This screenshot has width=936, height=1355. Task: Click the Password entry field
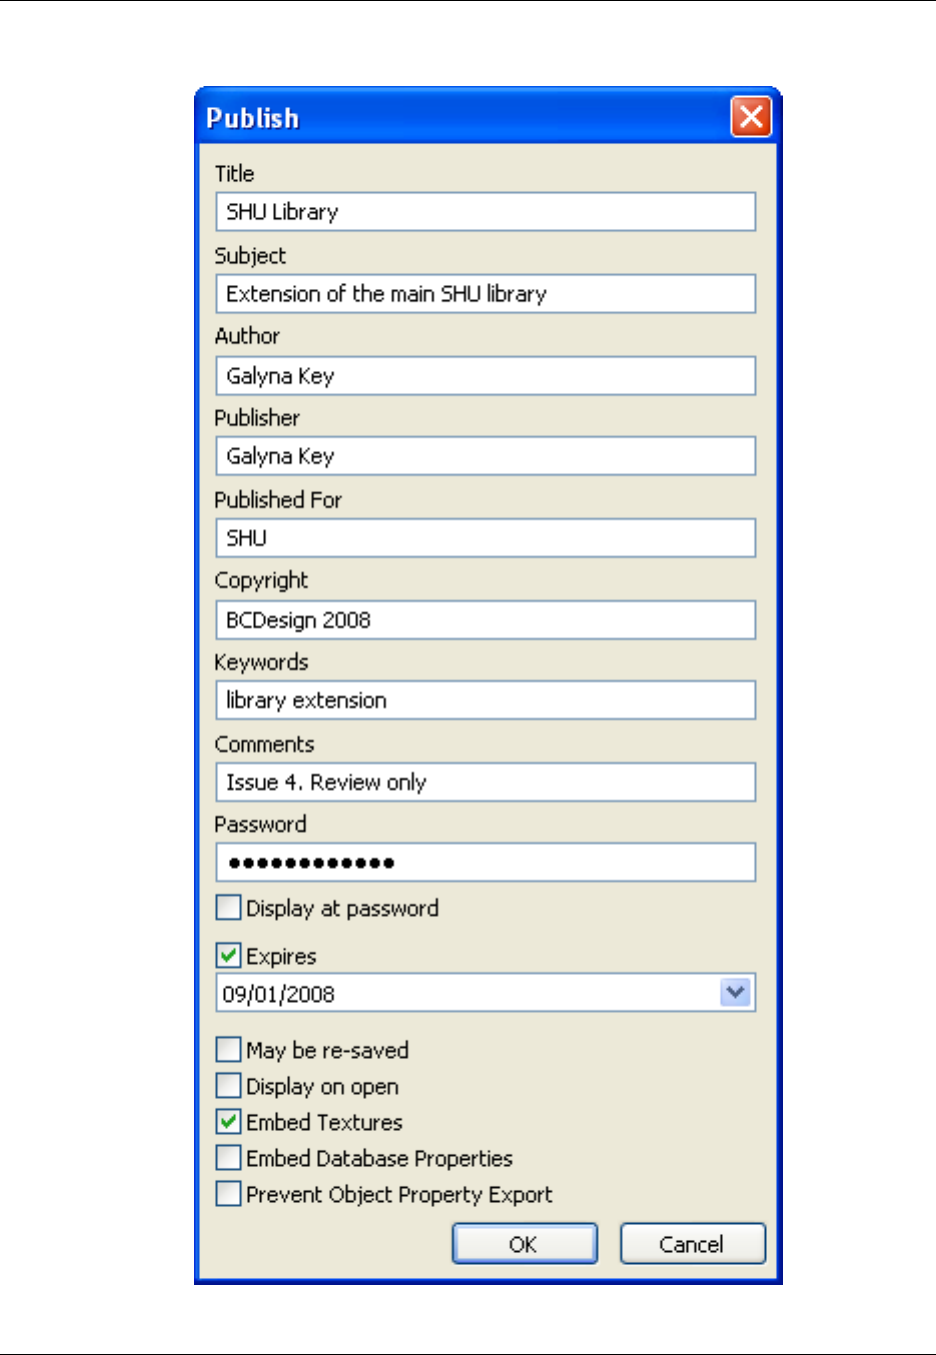pos(485,862)
